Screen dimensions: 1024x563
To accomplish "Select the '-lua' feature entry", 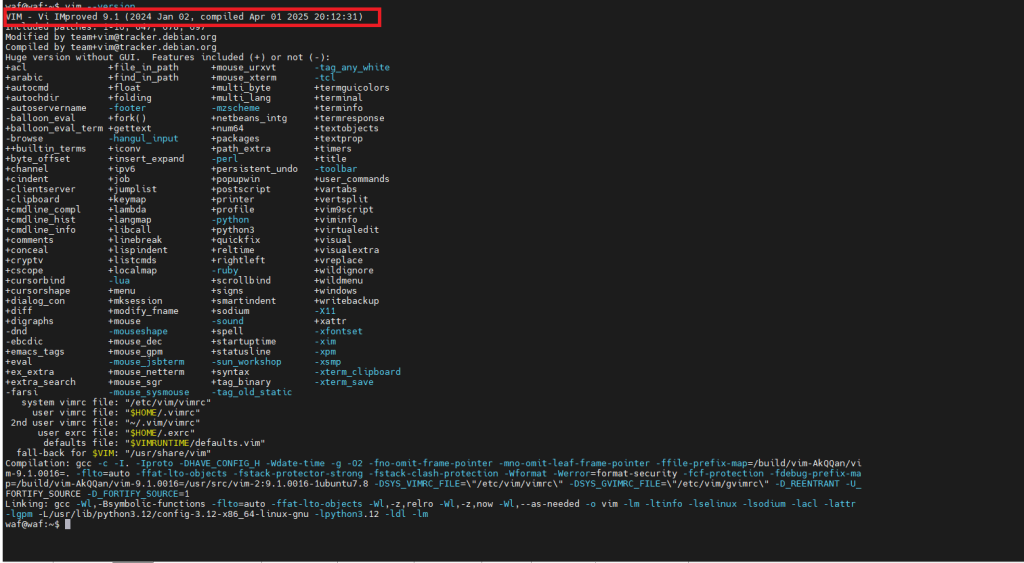I will (x=119, y=280).
